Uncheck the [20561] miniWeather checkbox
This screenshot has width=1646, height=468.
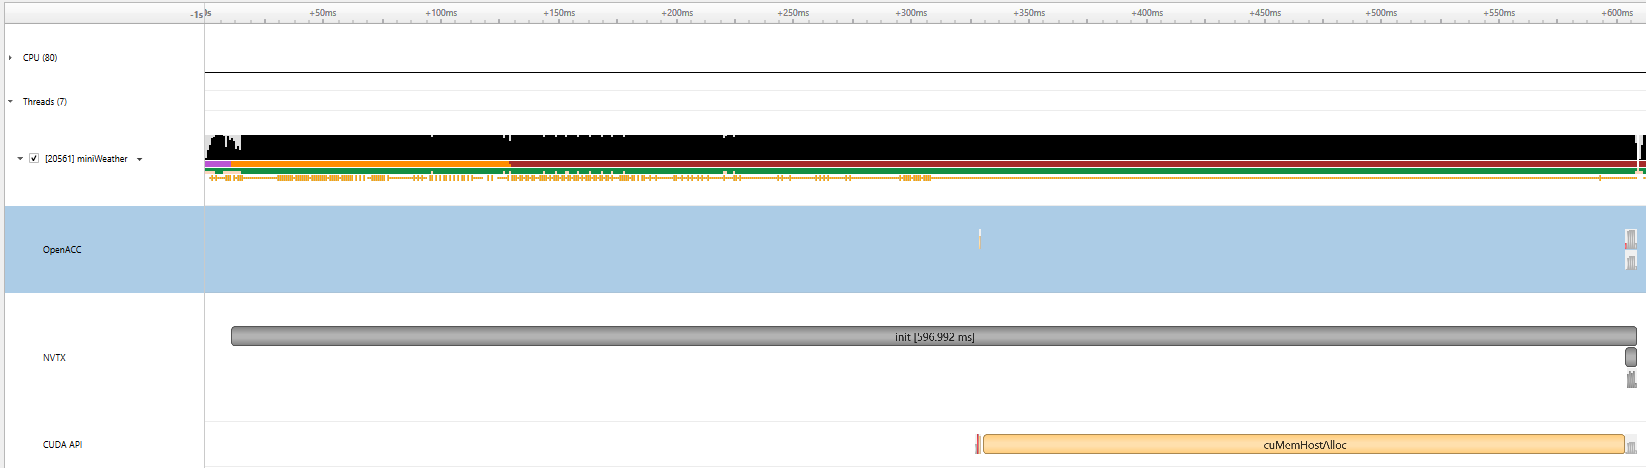34,159
